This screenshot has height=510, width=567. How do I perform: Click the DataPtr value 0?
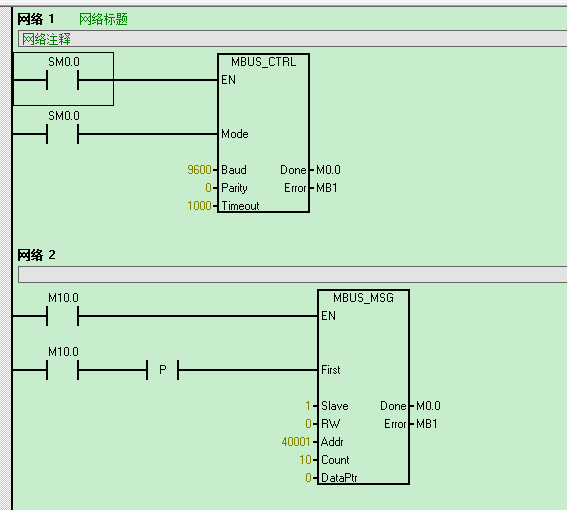(308, 478)
